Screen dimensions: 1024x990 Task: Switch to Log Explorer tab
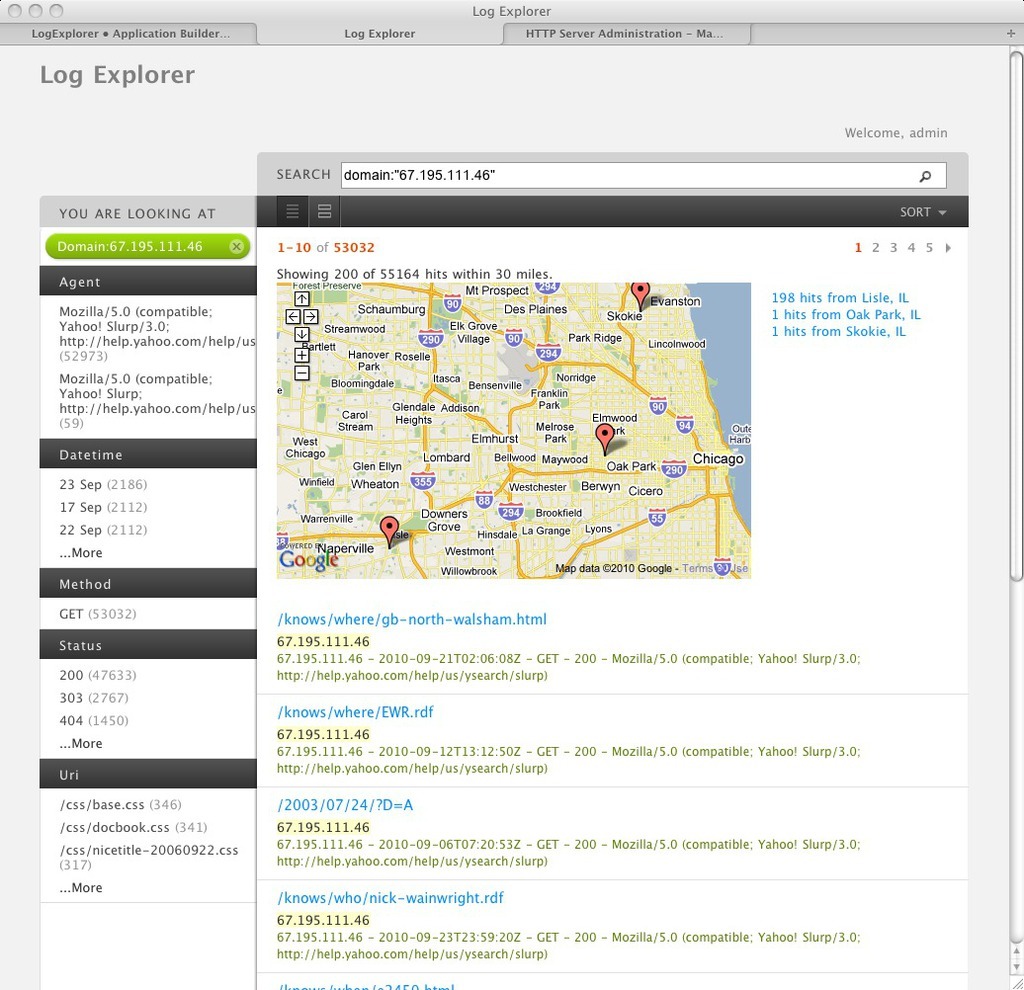[379, 33]
